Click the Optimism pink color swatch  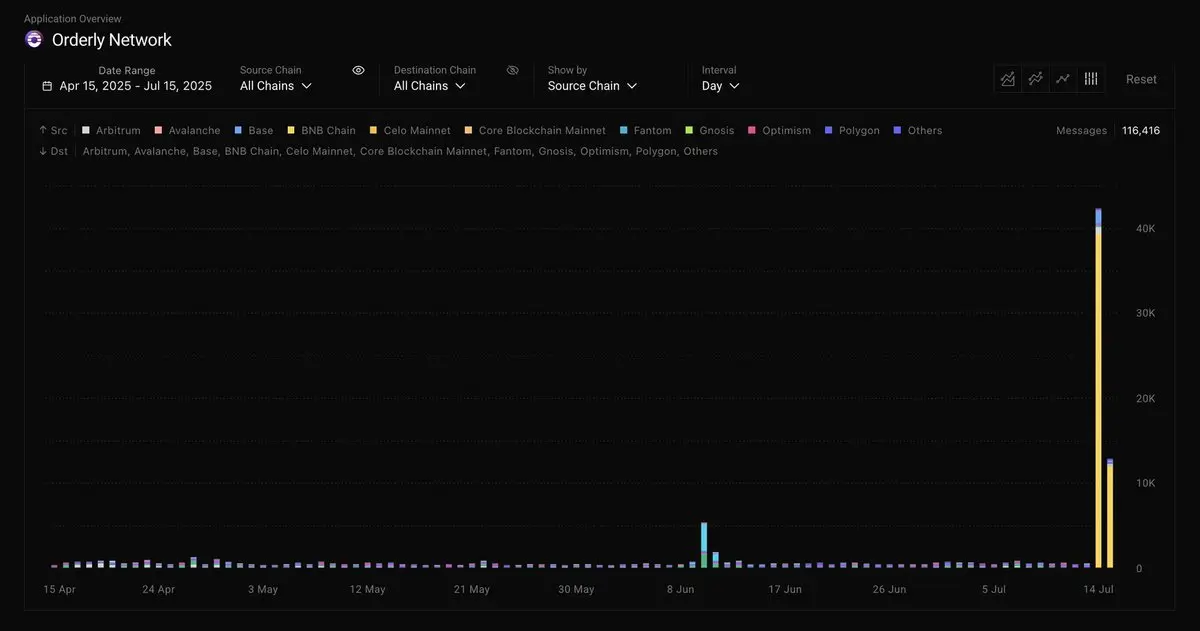tap(752, 130)
